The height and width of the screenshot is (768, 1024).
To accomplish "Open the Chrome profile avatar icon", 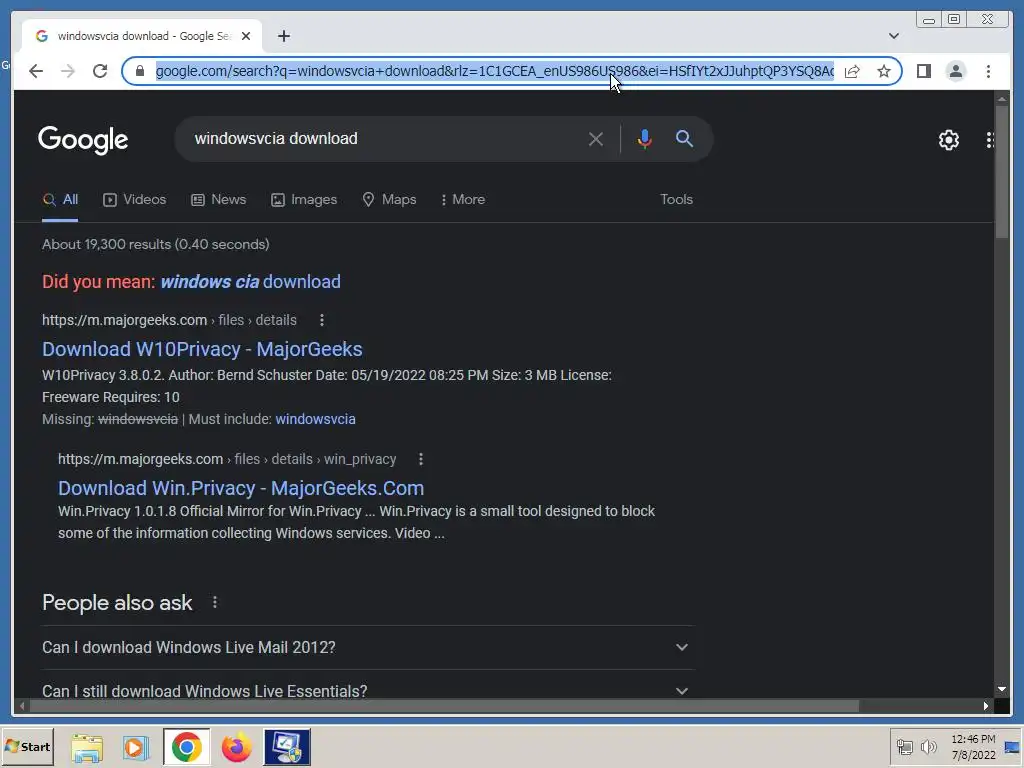I will tap(955, 71).
